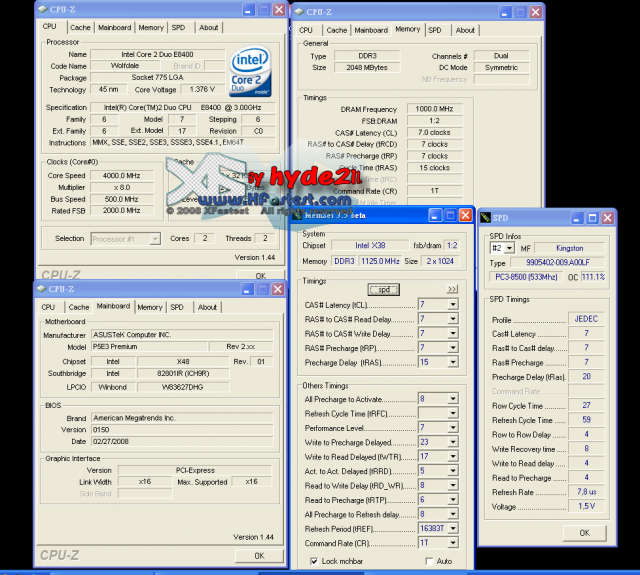
Task: Open About tab in CPU-Z Mainboard window
Action: click(207, 307)
